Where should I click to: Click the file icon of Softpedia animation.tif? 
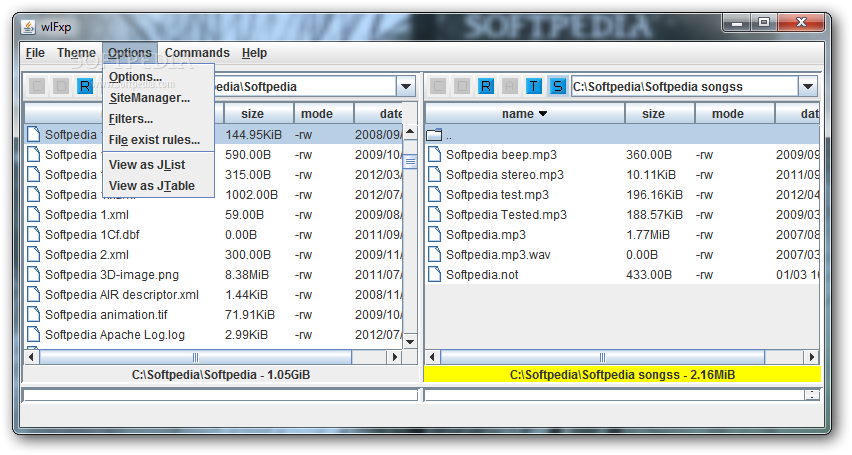34,315
